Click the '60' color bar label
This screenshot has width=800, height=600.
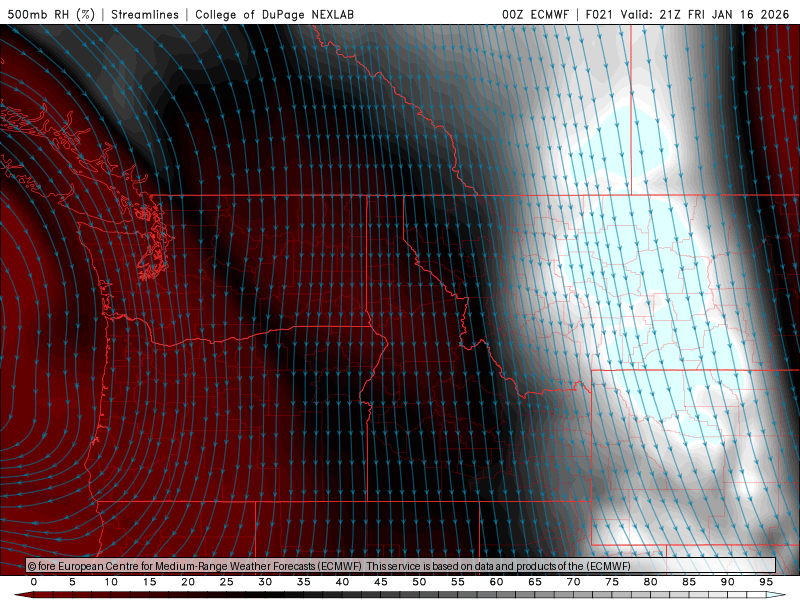click(496, 582)
